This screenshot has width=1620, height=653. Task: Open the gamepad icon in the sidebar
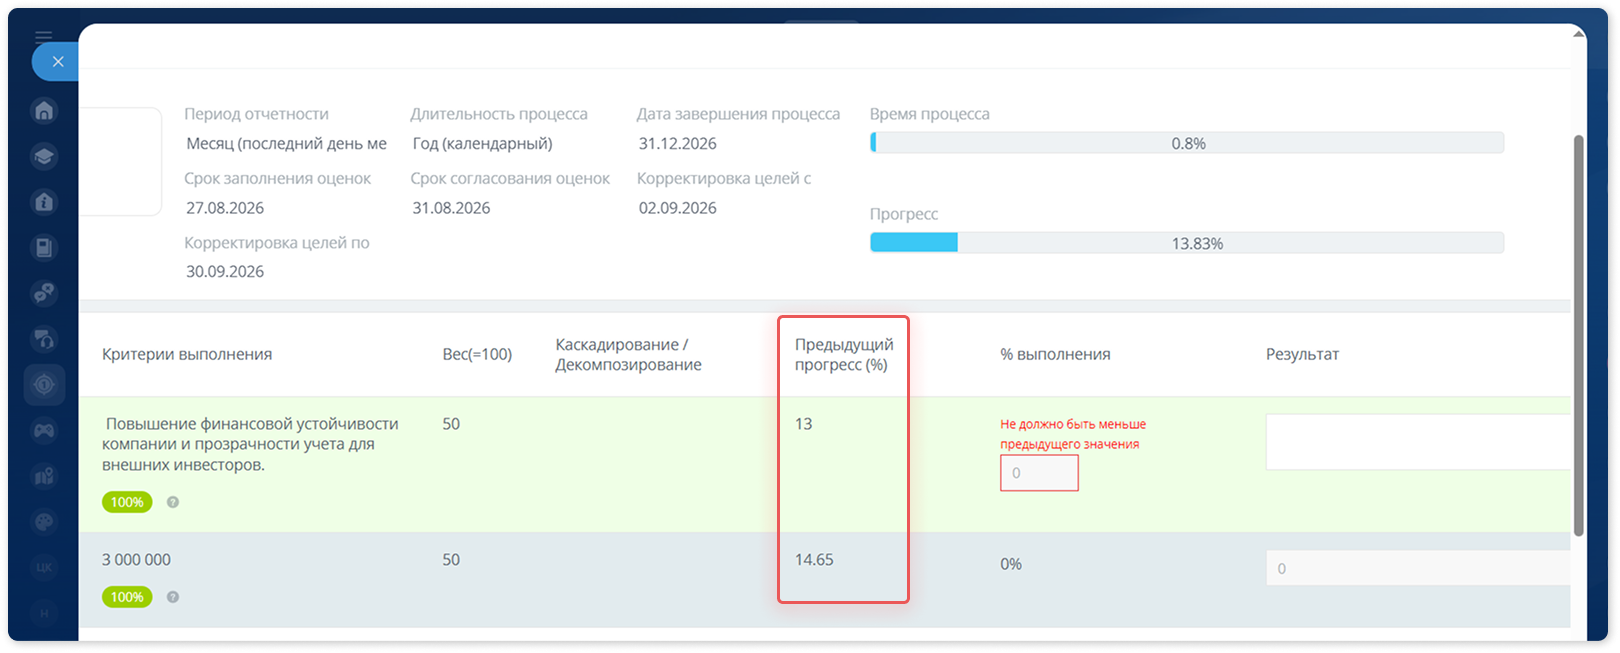click(44, 430)
